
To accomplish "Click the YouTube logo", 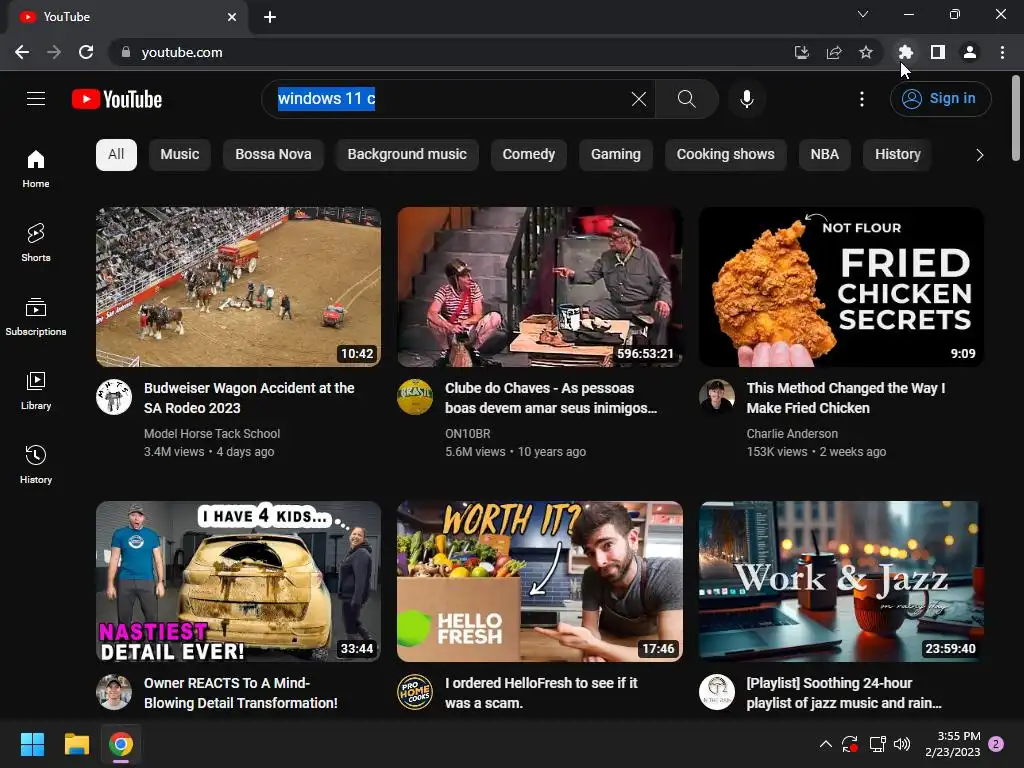I will coord(117,99).
